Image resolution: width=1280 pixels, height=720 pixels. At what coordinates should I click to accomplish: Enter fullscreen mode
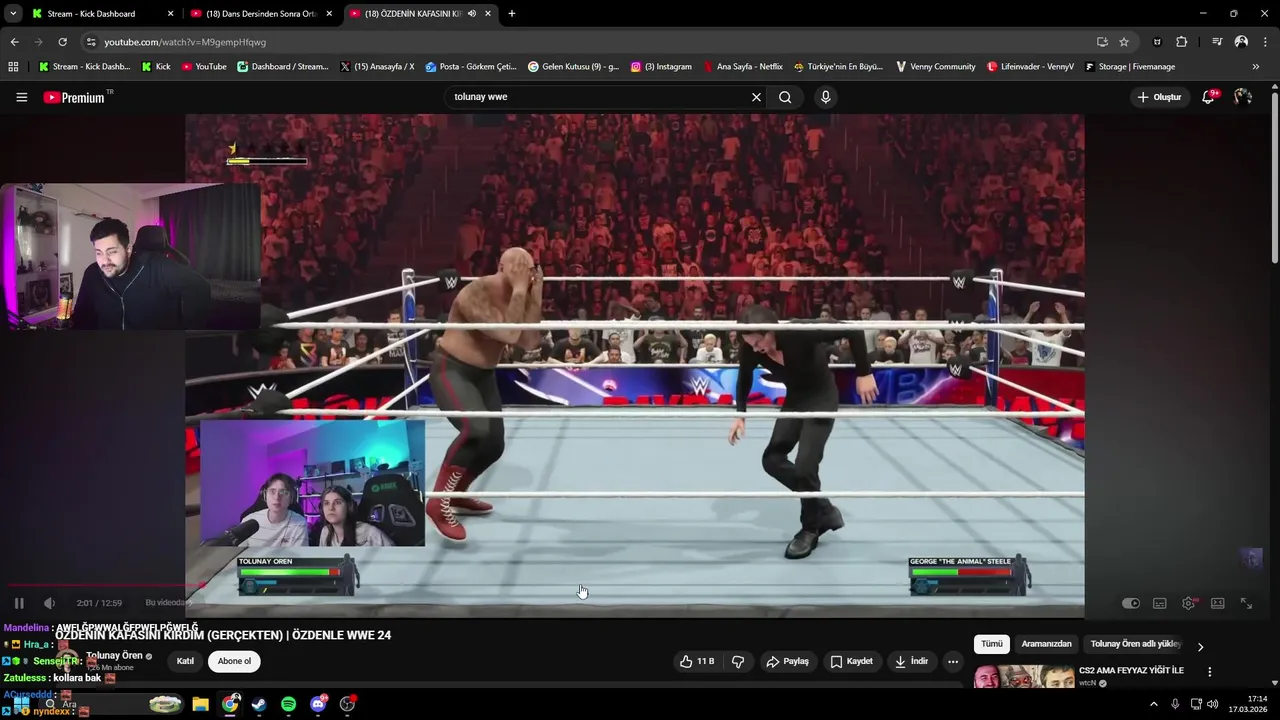click(1247, 603)
